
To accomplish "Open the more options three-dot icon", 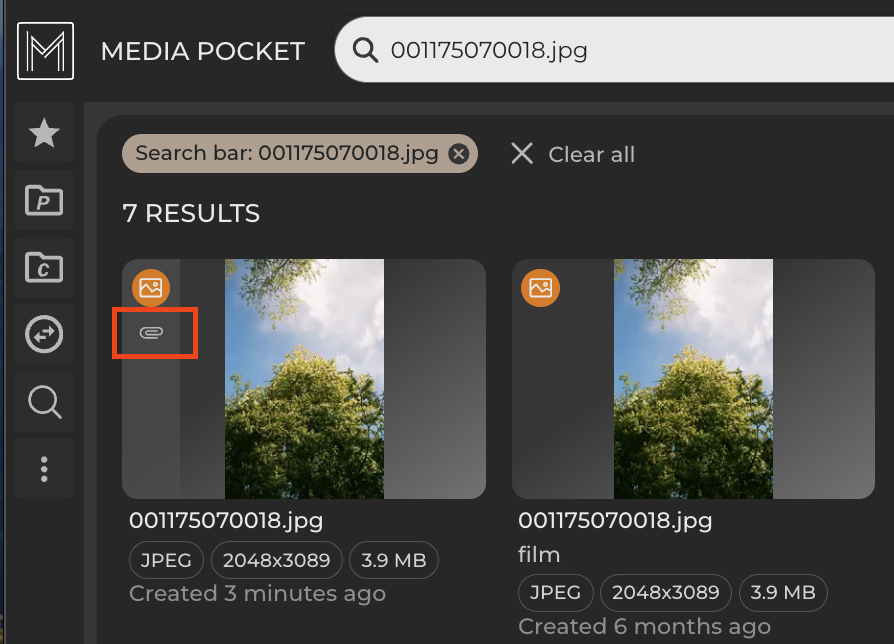I will point(43,468).
